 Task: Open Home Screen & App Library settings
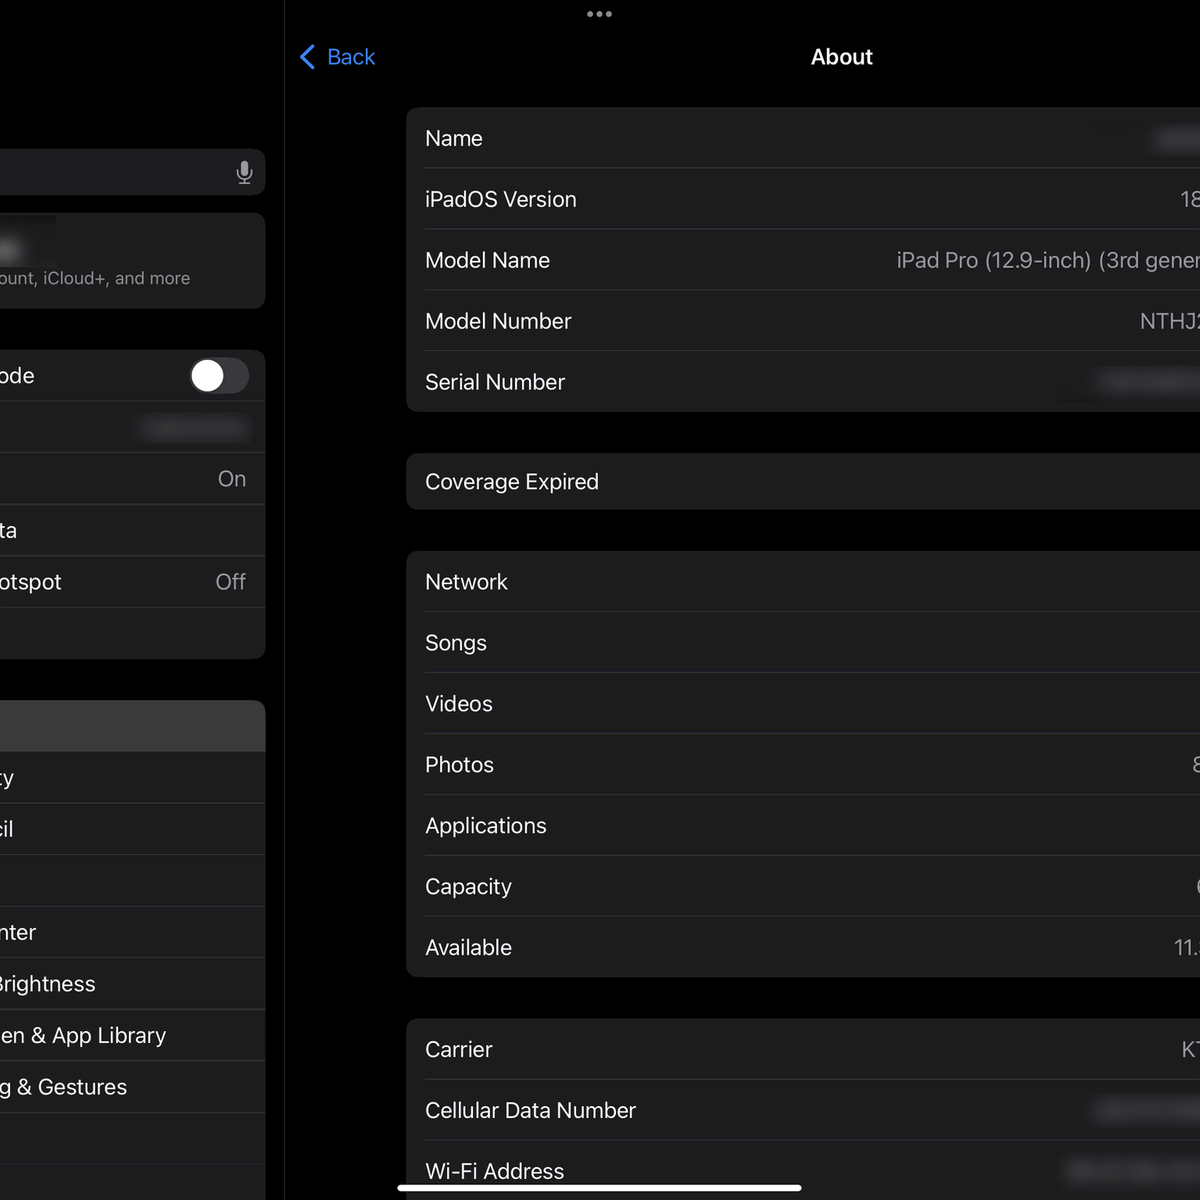[132, 1035]
